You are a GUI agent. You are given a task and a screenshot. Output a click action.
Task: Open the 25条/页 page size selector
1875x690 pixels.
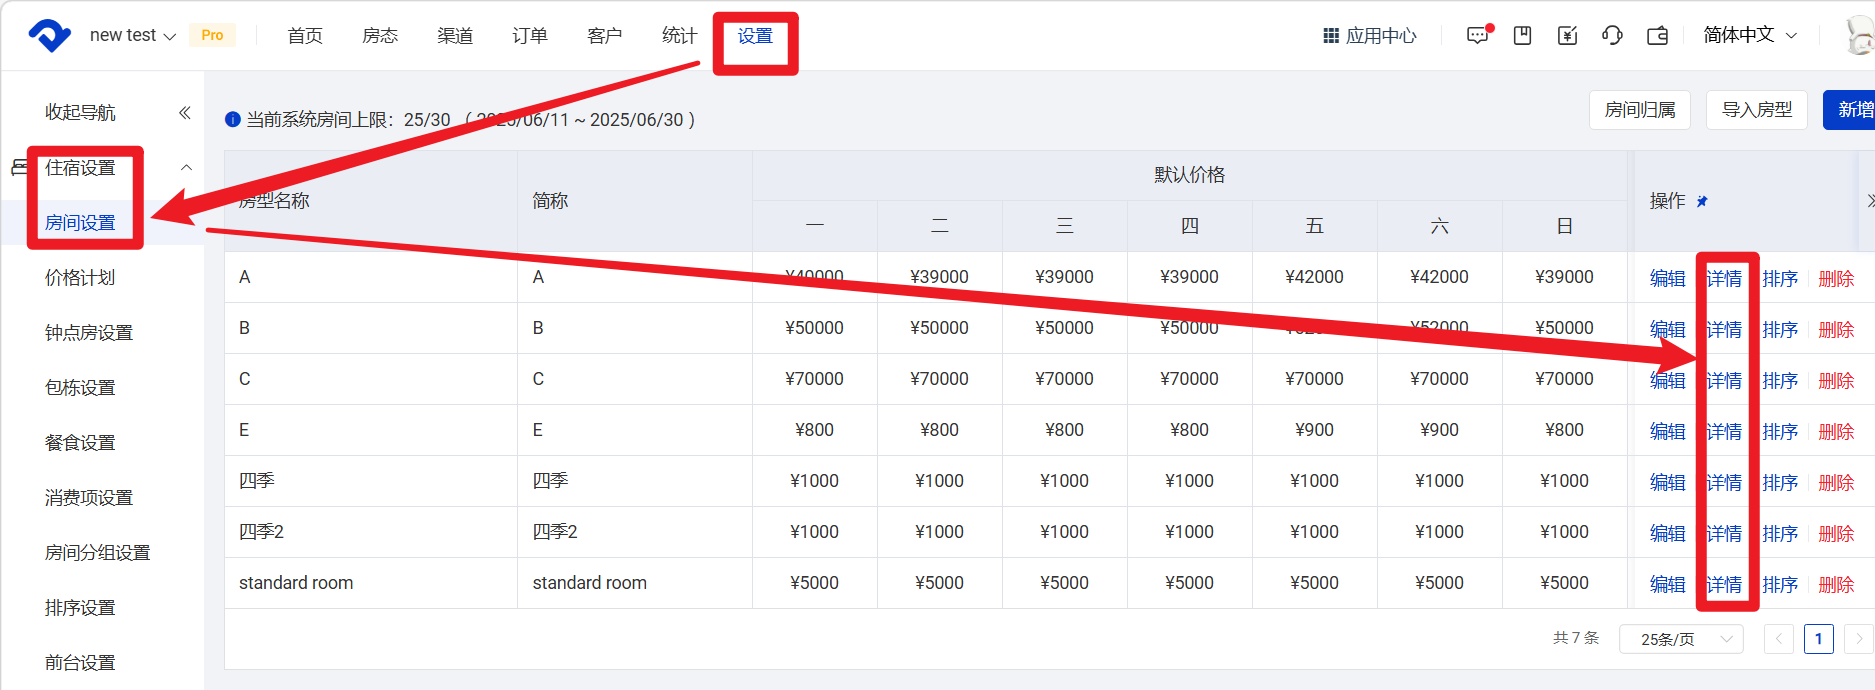[x=1680, y=639]
